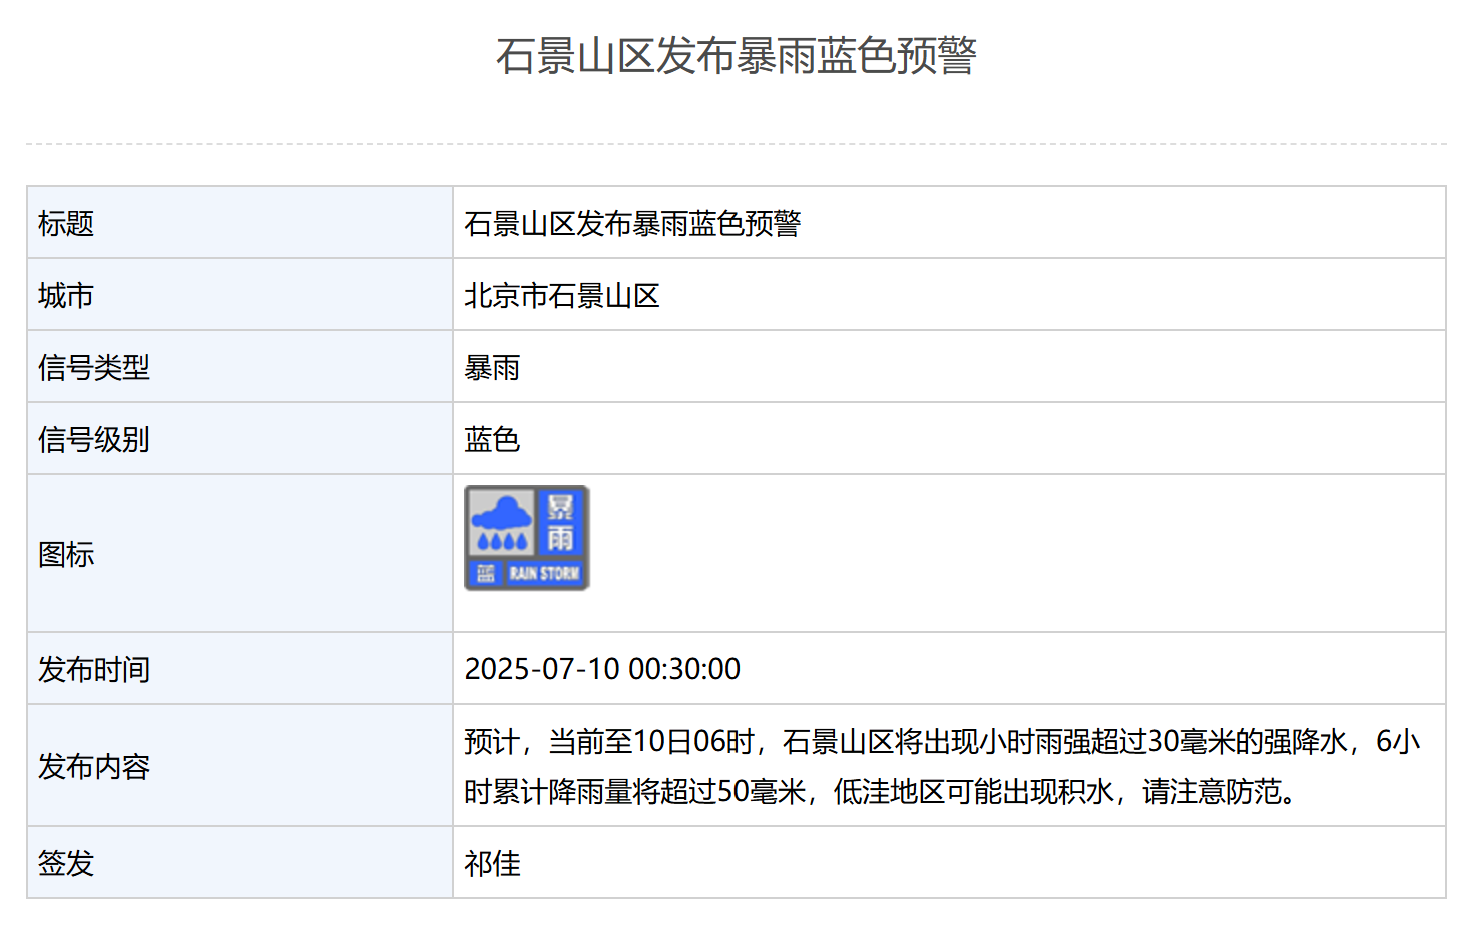Select the 标题 label cell
Viewport: 1464px width, 930px height.
coord(240,223)
